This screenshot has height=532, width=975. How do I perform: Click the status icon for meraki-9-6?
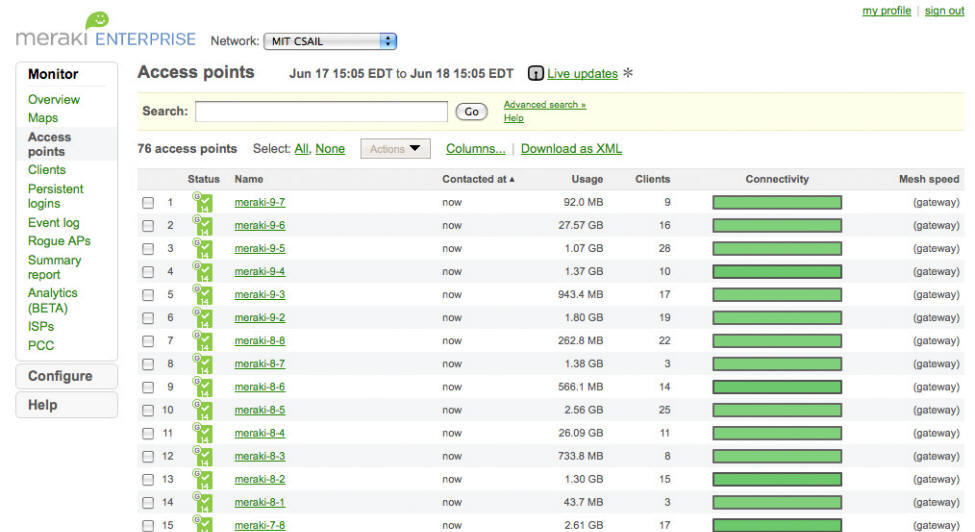tap(203, 225)
